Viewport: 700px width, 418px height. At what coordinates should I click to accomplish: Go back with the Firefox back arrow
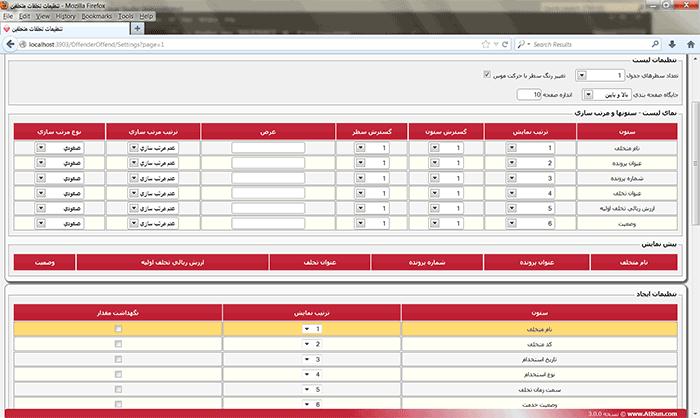point(10,44)
